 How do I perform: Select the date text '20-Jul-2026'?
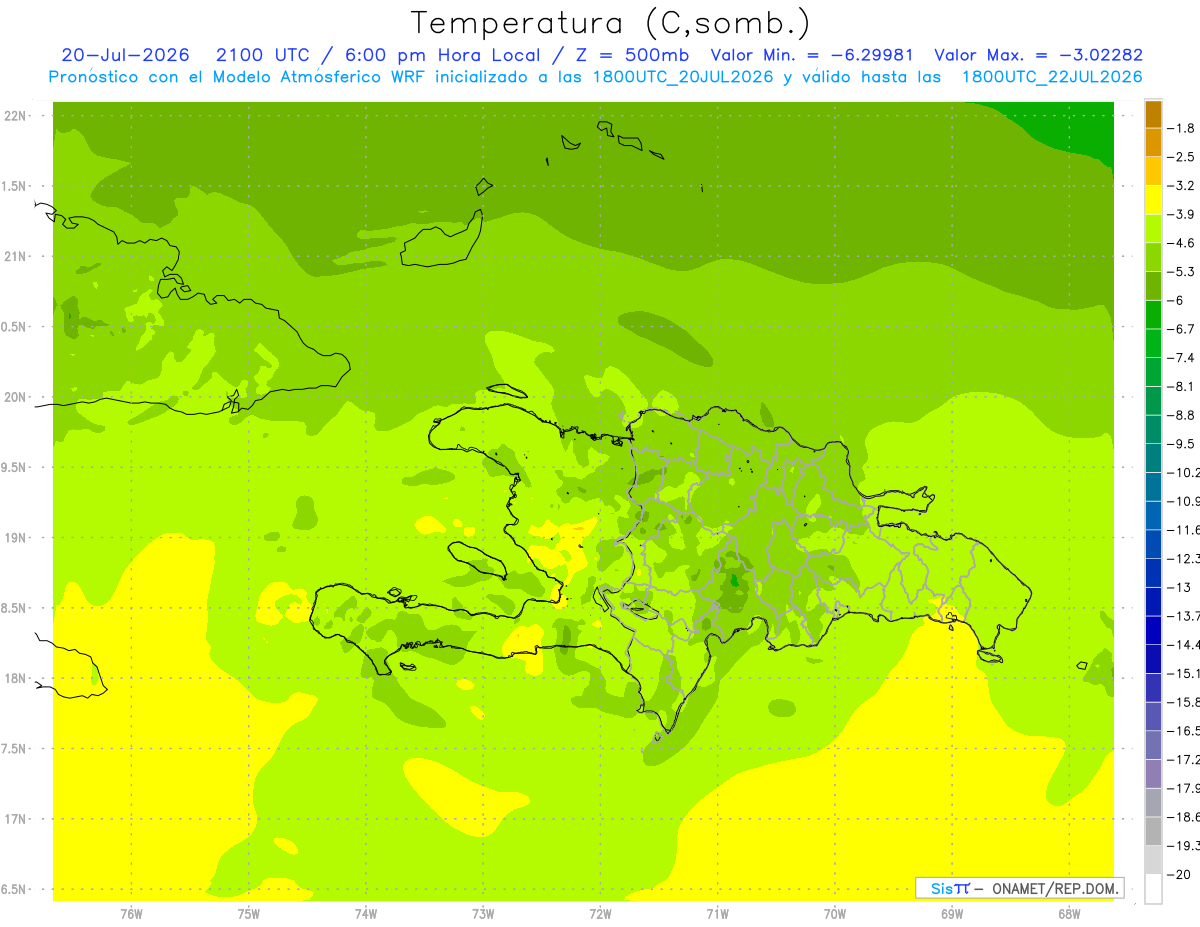[x=126, y=55]
